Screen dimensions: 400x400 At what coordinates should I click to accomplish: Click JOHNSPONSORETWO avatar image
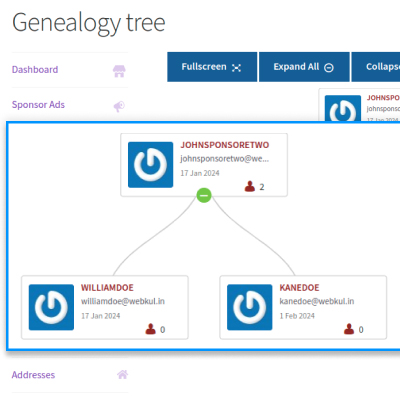click(151, 165)
